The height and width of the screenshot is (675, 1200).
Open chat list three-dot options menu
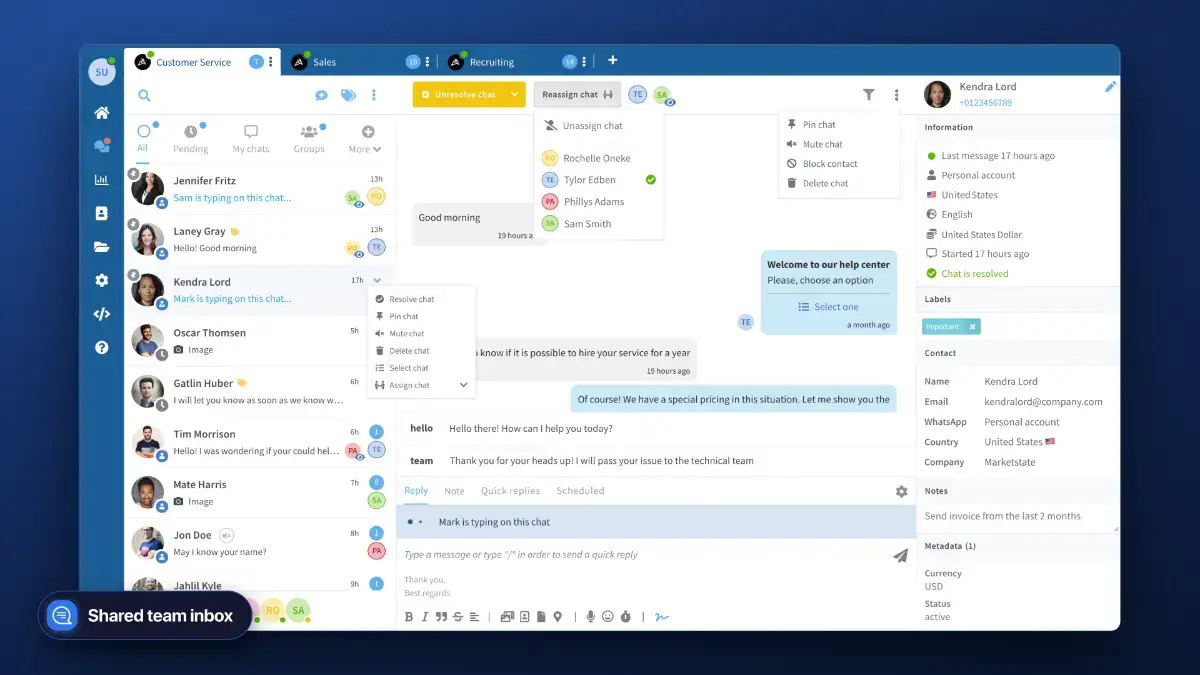click(x=374, y=95)
